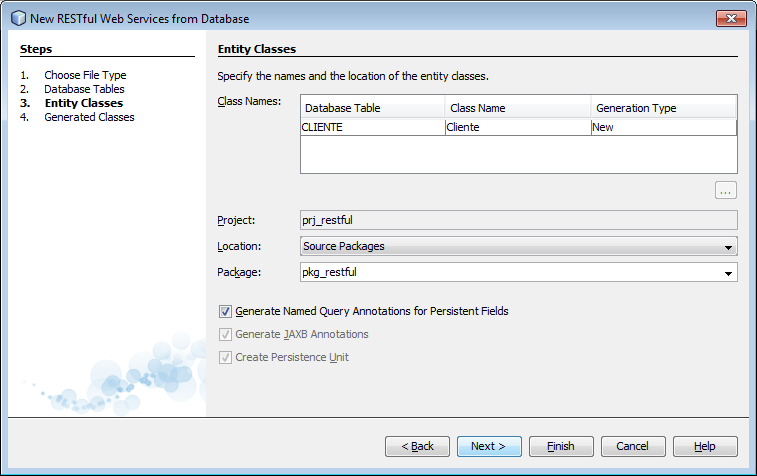Click the Class Name column header
757x476 pixels.
coord(517,108)
